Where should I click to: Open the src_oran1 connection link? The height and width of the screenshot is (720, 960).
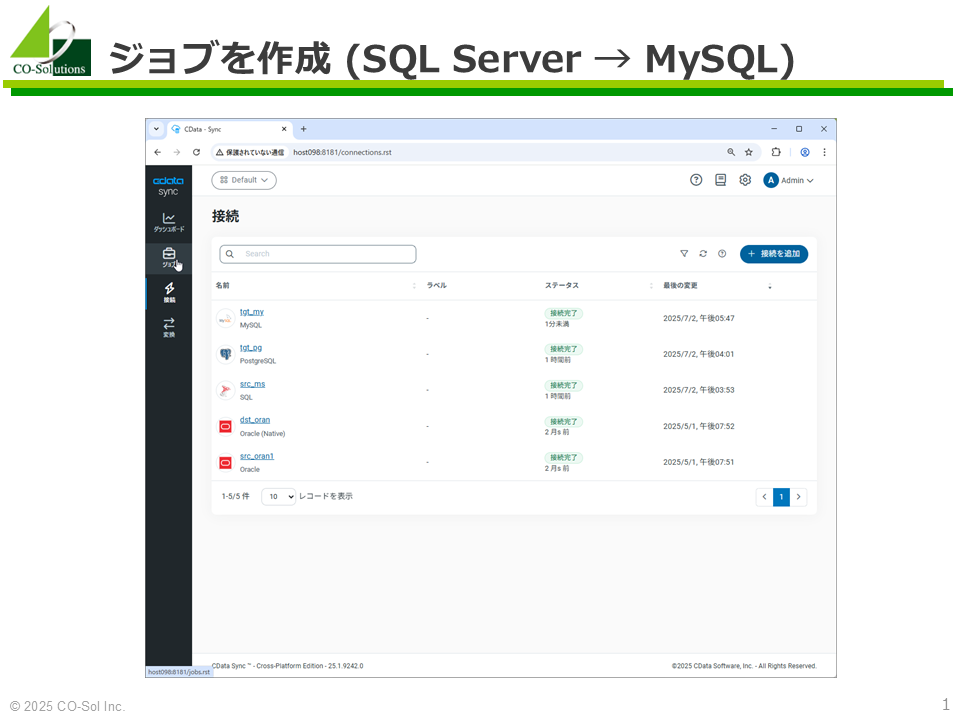(257, 456)
